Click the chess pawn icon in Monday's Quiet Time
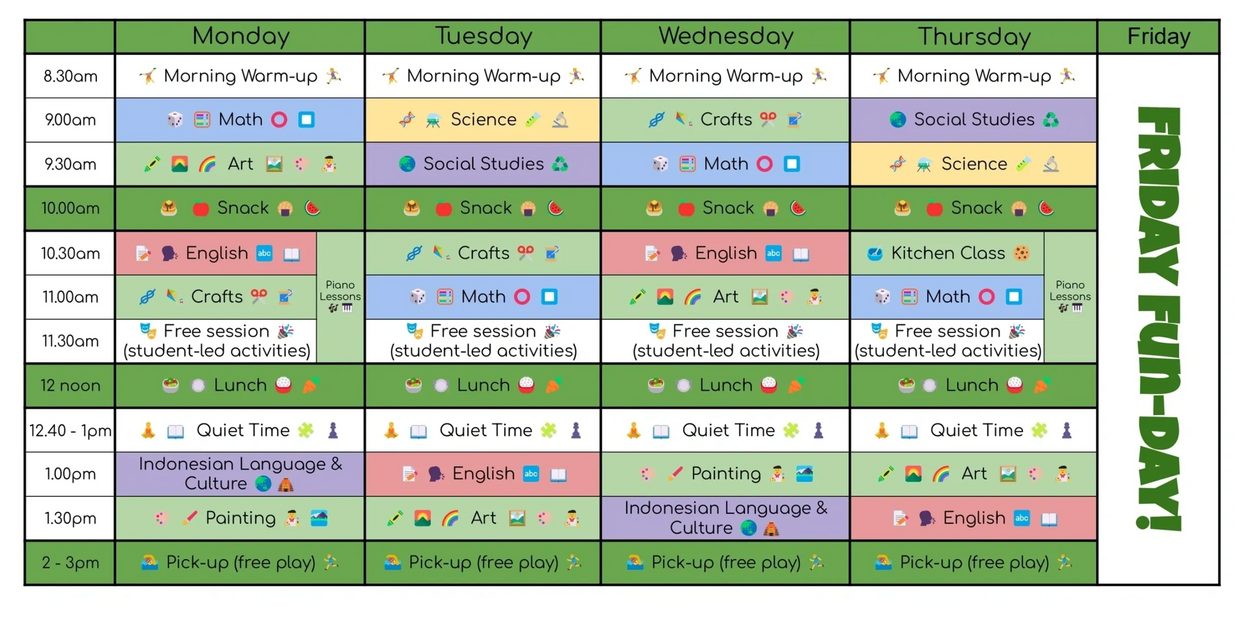 [x=333, y=431]
